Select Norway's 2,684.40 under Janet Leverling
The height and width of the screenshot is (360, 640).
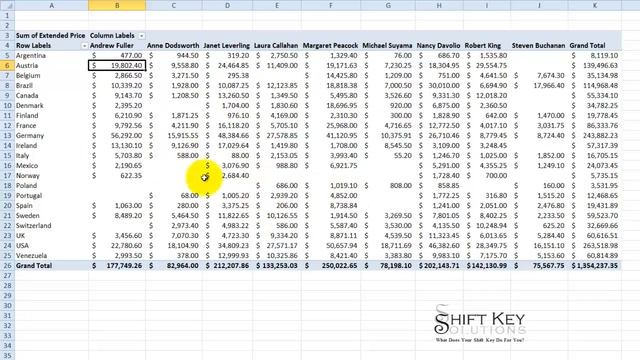(227, 176)
